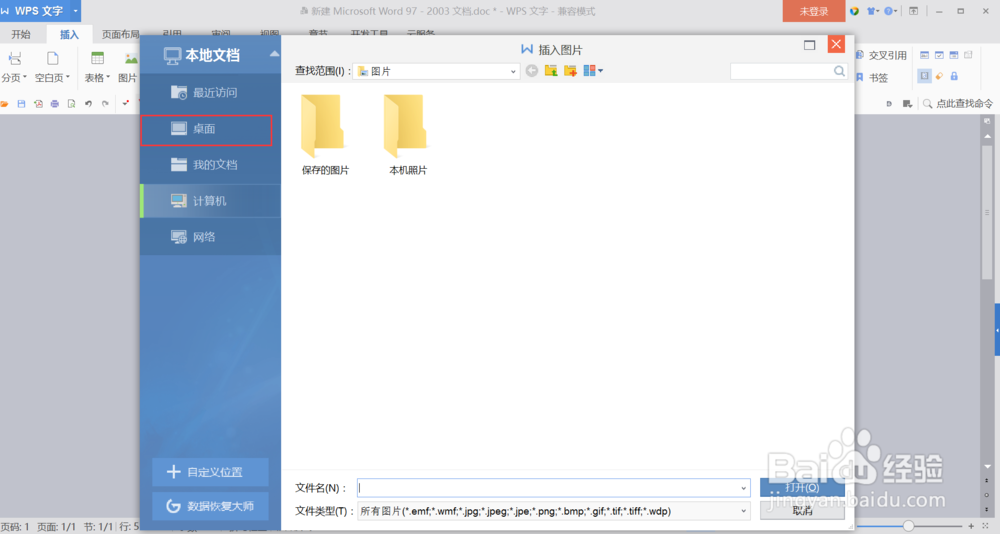Adjust the zoom slider handle
Image resolution: width=1000 pixels, height=534 pixels.
(908, 526)
